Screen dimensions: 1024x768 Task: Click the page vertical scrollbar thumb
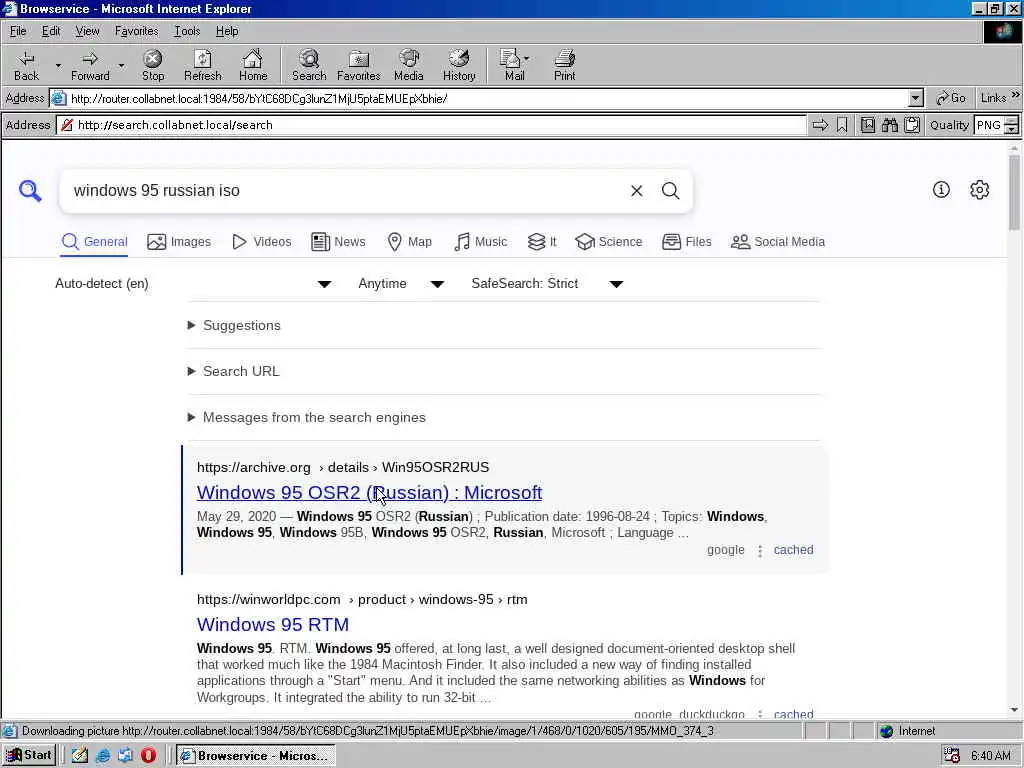point(1014,191)
